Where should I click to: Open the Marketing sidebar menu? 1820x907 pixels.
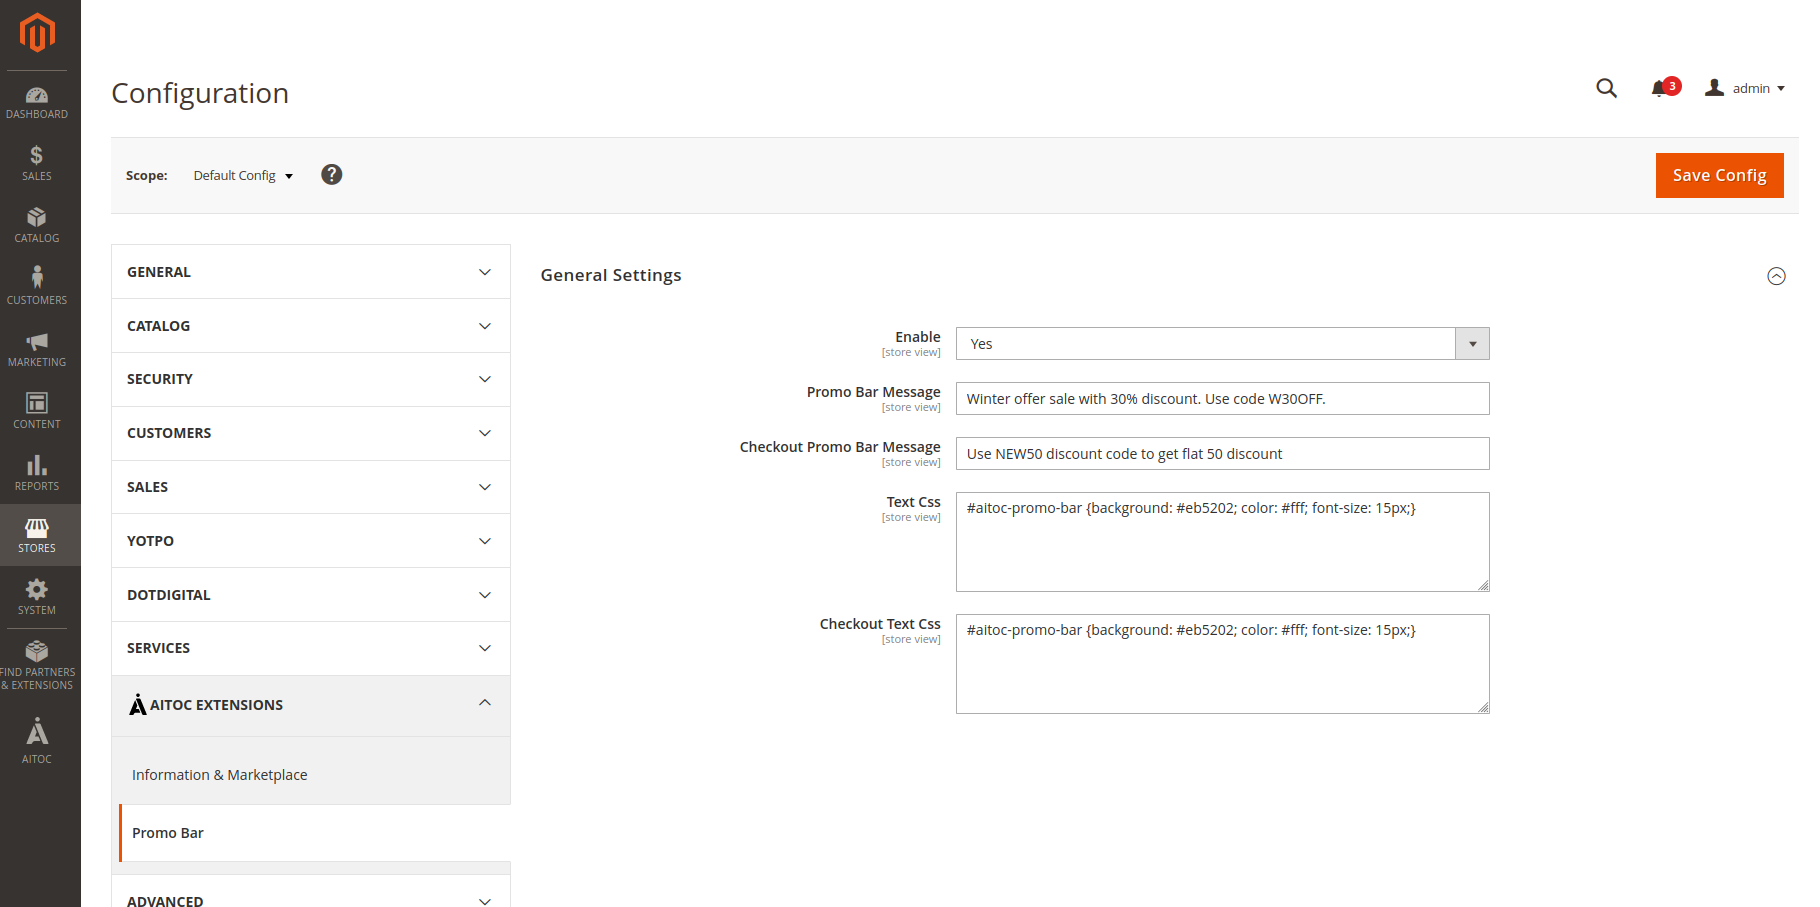tap(37, 349)
